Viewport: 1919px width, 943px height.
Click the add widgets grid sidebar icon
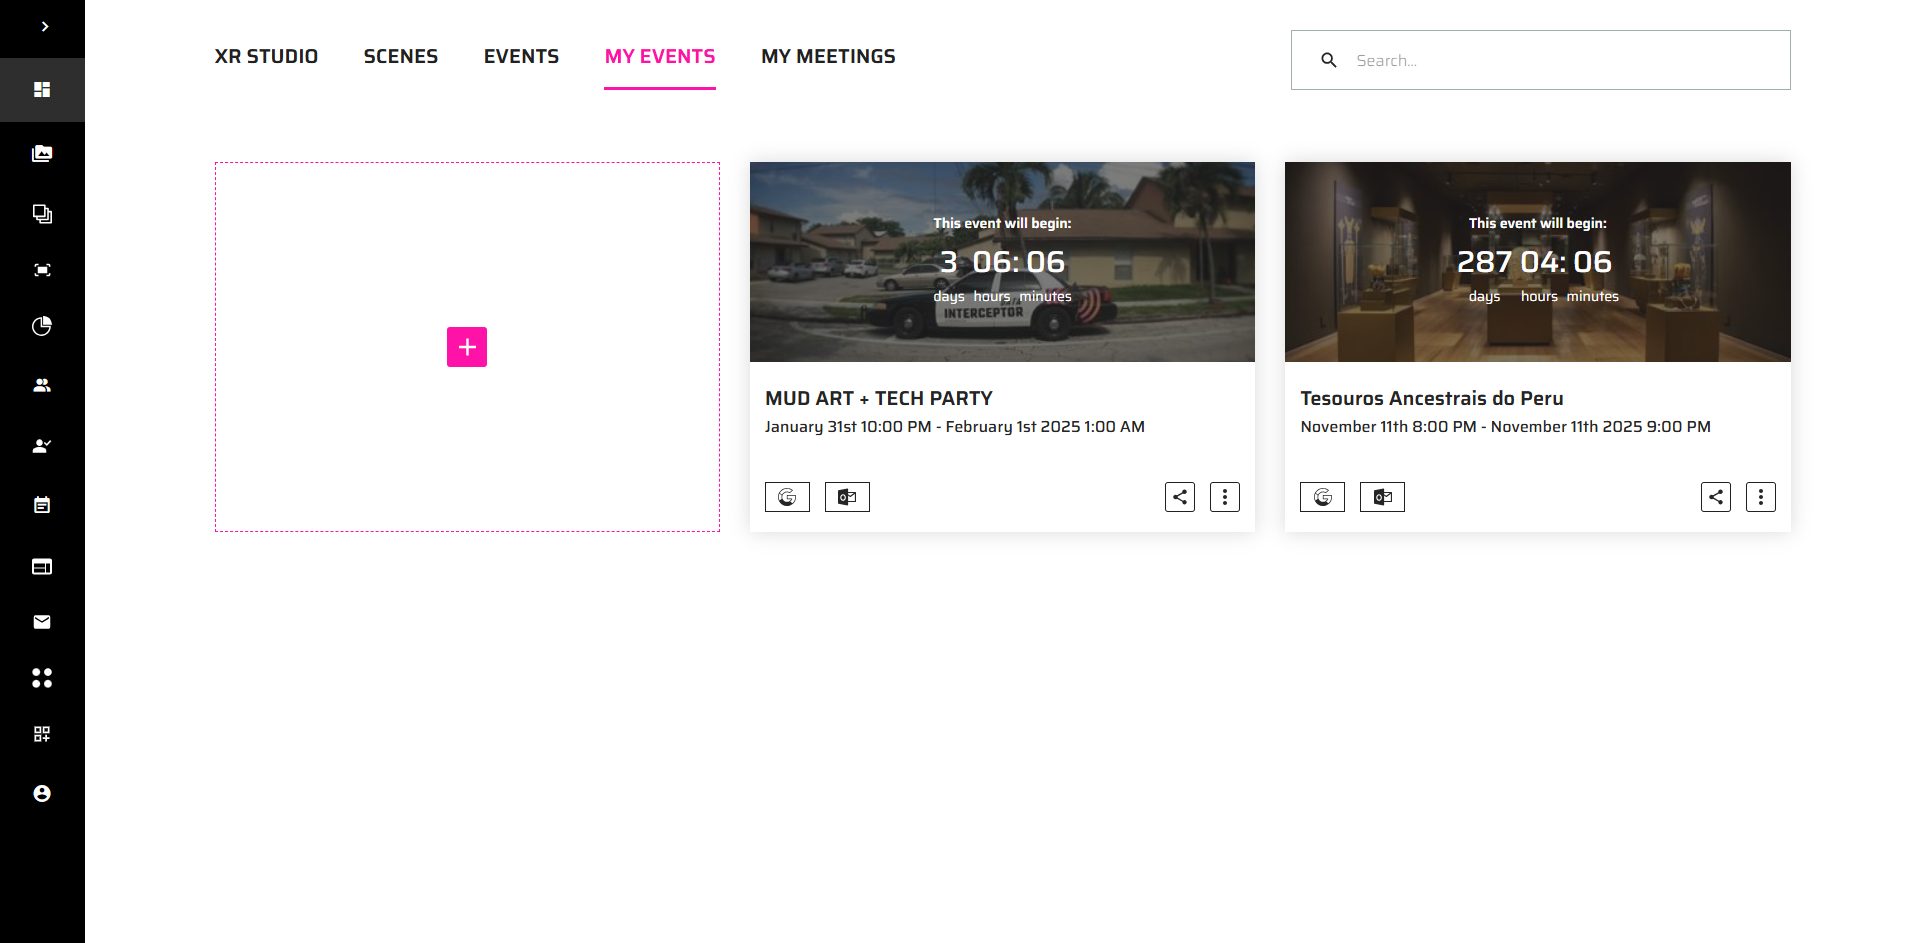(42, 734)
